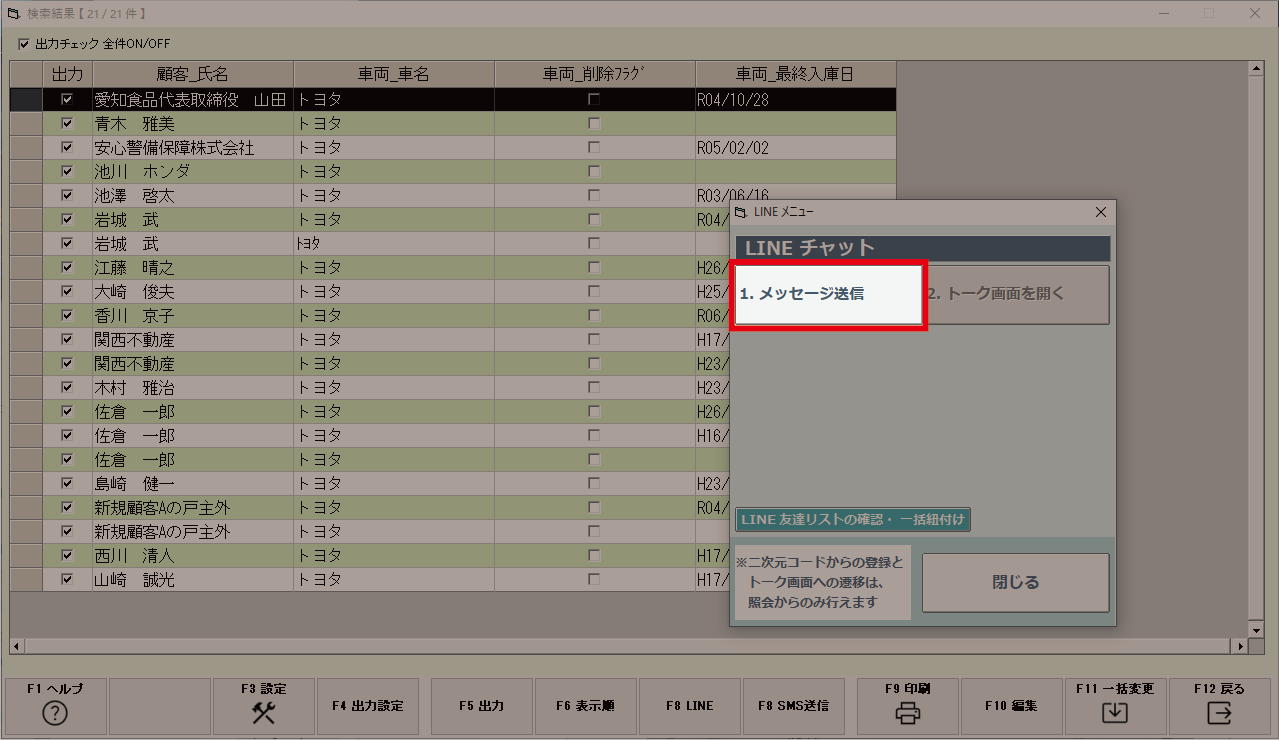This screenshot has height=740, width=1279.
Task: Check 削除フラグ for 青木 雅美 row
Action: click(594, 124)
